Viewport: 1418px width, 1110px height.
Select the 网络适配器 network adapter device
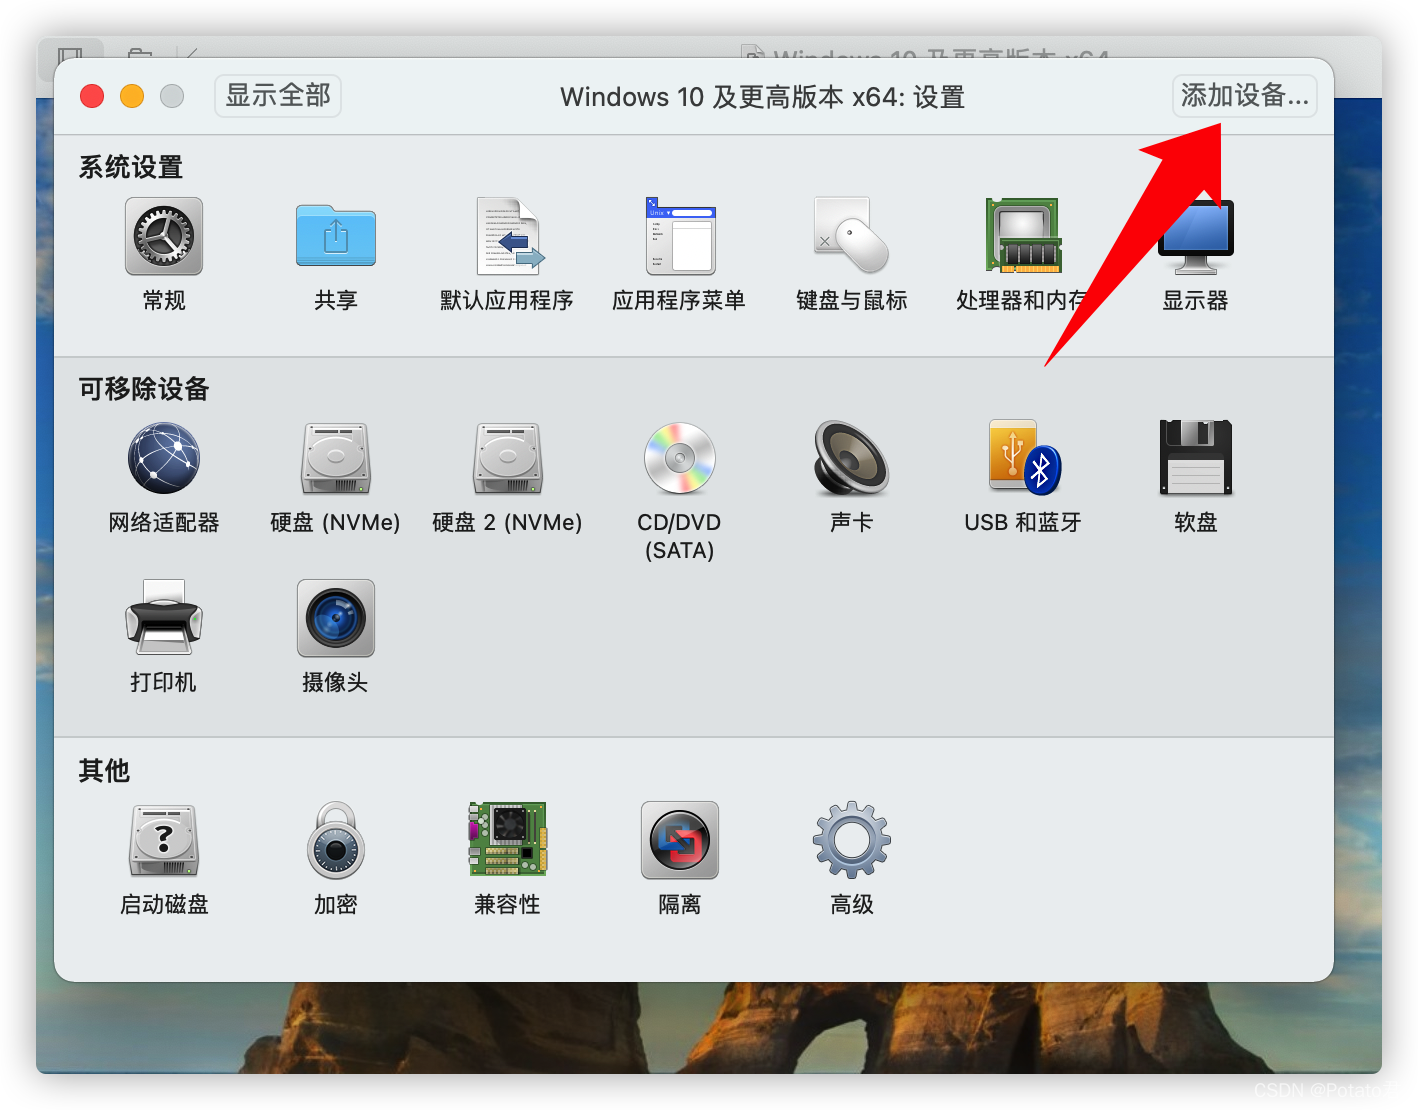pos(164,459)
